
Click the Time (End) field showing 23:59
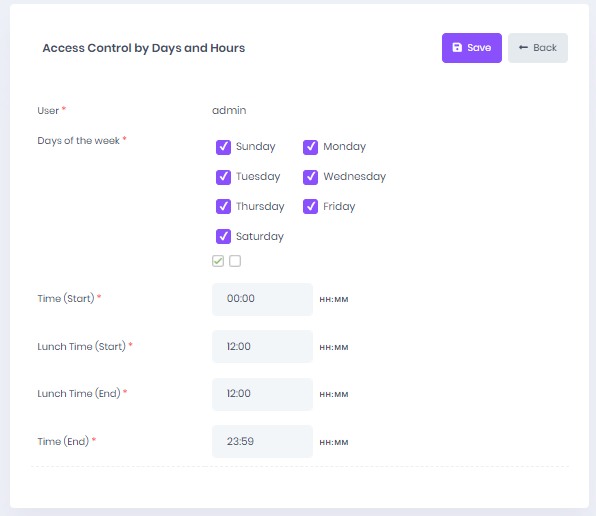point(262,442)
